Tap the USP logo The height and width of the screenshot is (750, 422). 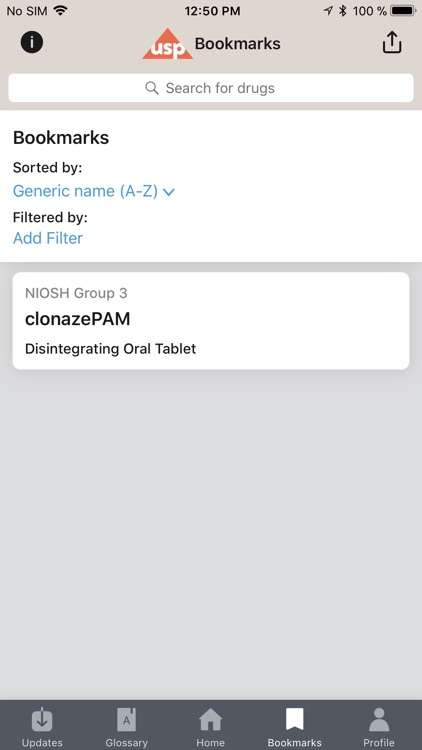point(167,44)
